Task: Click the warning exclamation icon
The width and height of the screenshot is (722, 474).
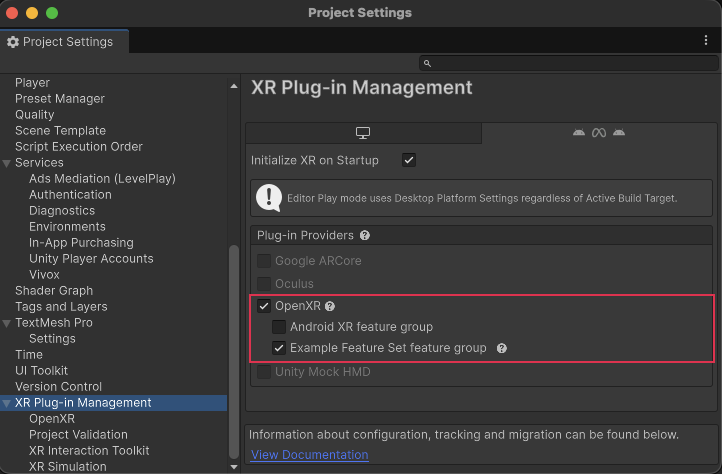Action: tap(269, 198)
